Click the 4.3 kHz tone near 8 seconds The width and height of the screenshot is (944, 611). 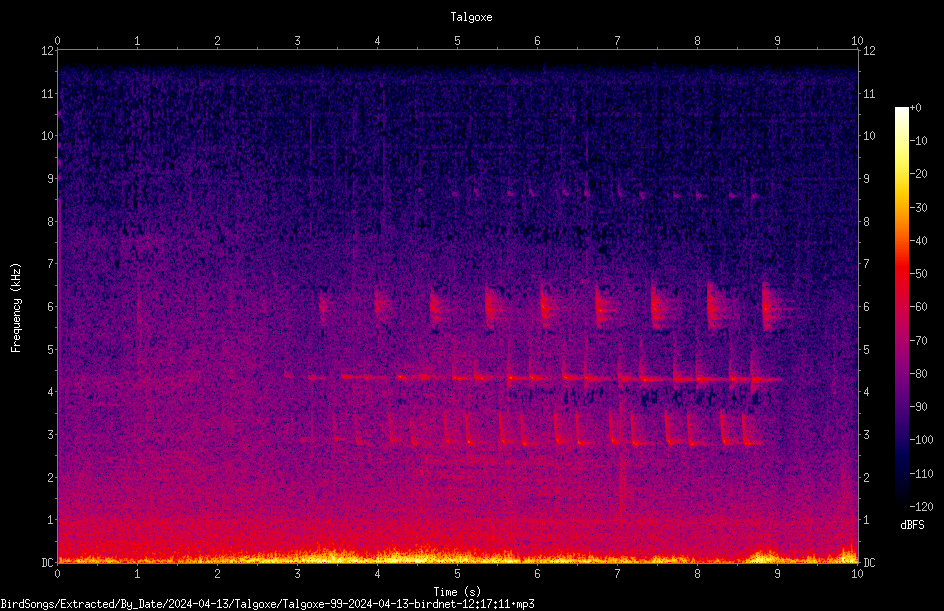tap(698, 379)
